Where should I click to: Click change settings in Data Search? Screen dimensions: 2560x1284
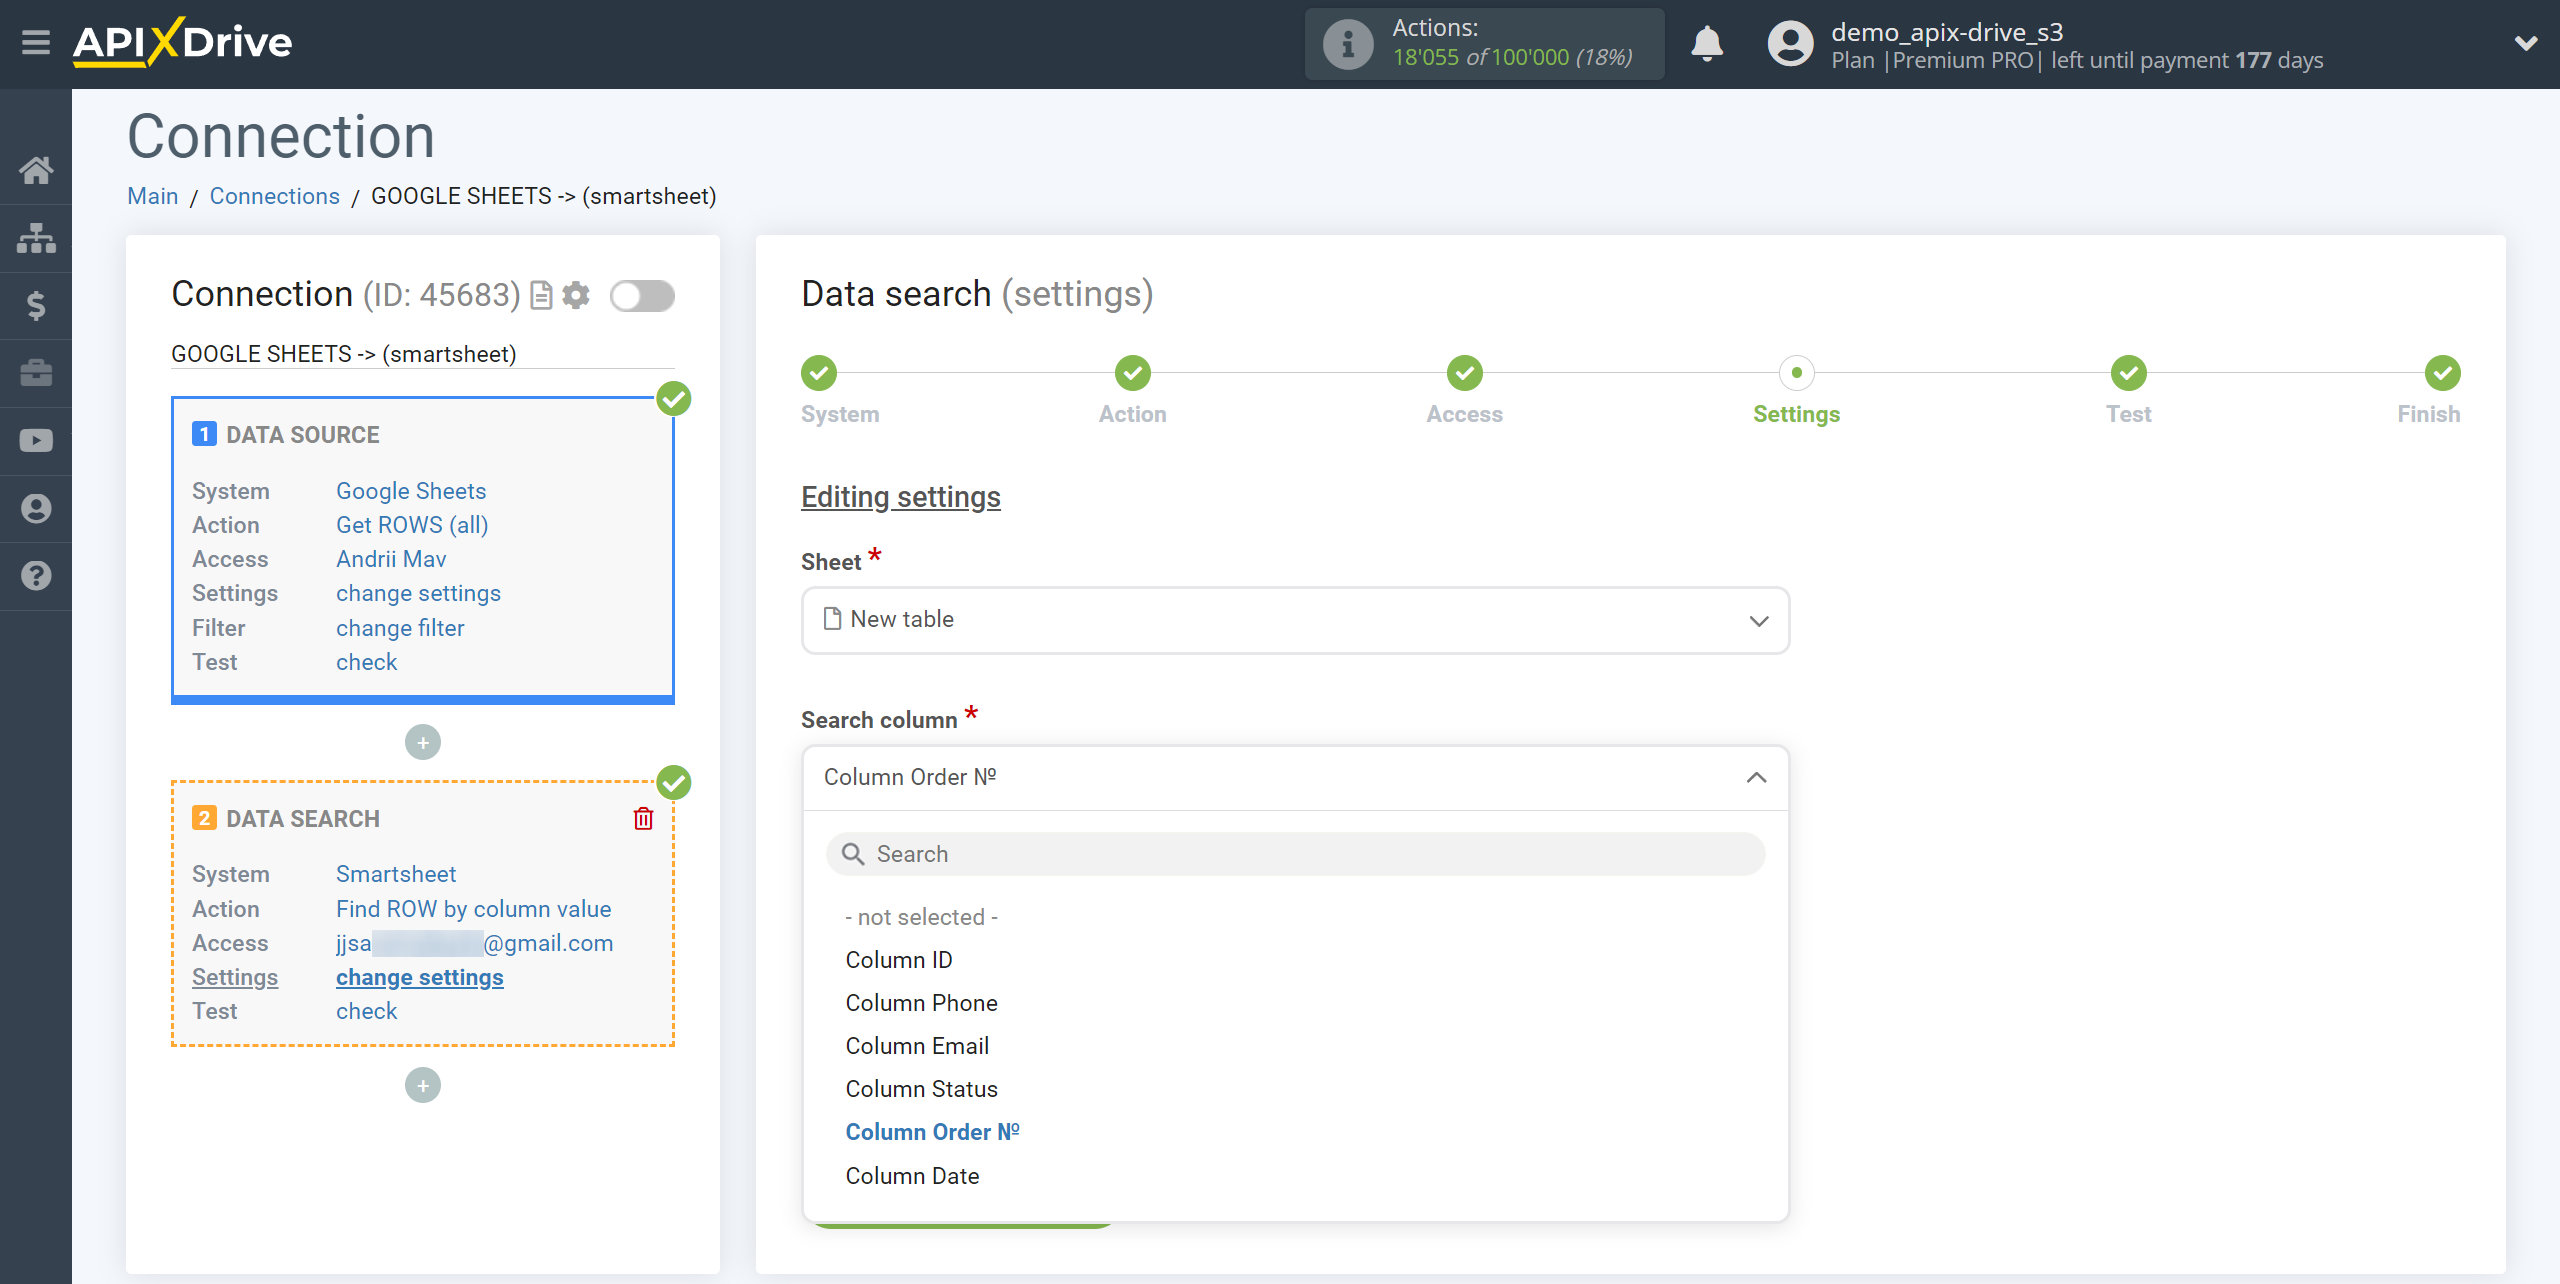click(x=419, y=977)
